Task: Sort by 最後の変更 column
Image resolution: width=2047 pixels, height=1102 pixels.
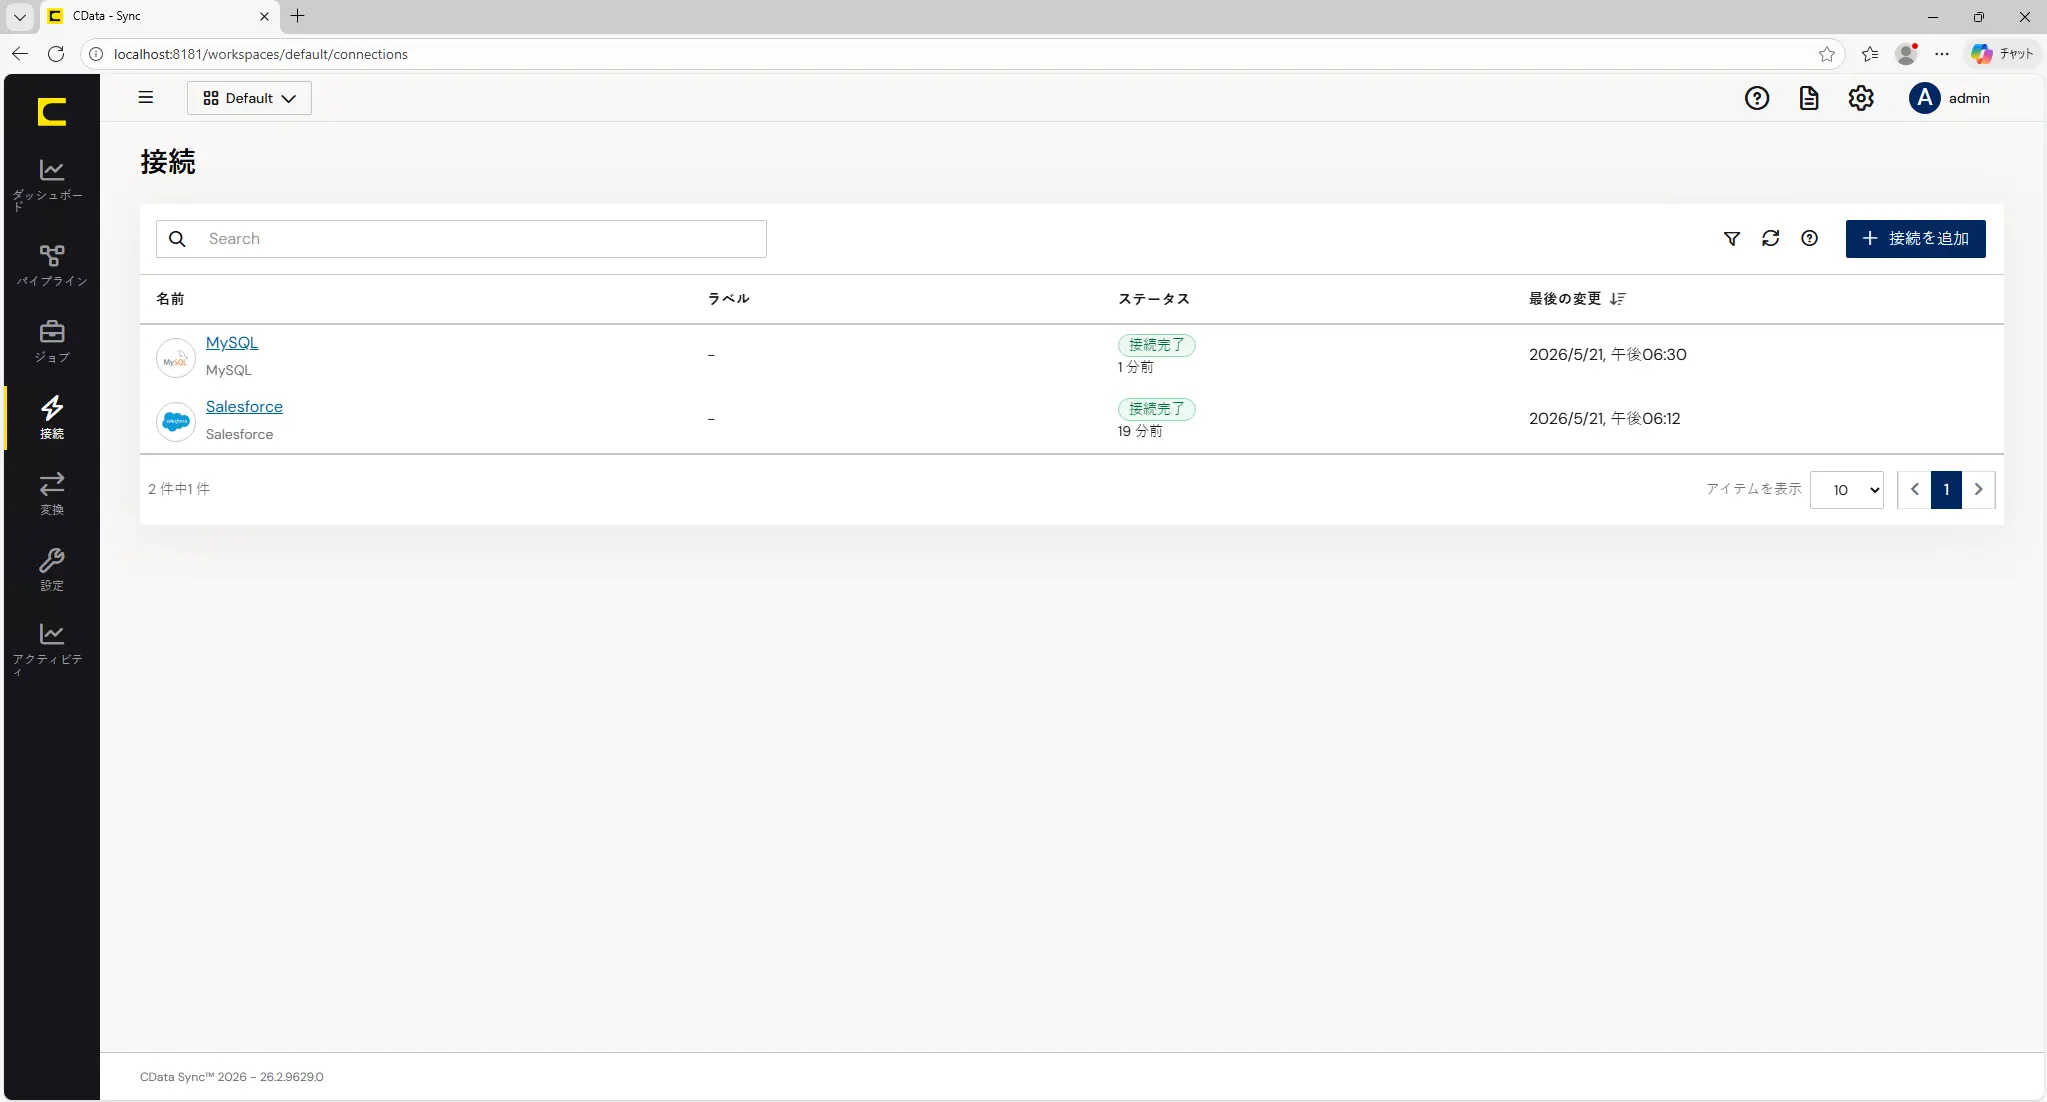Action: click(x=1577, y=299)
